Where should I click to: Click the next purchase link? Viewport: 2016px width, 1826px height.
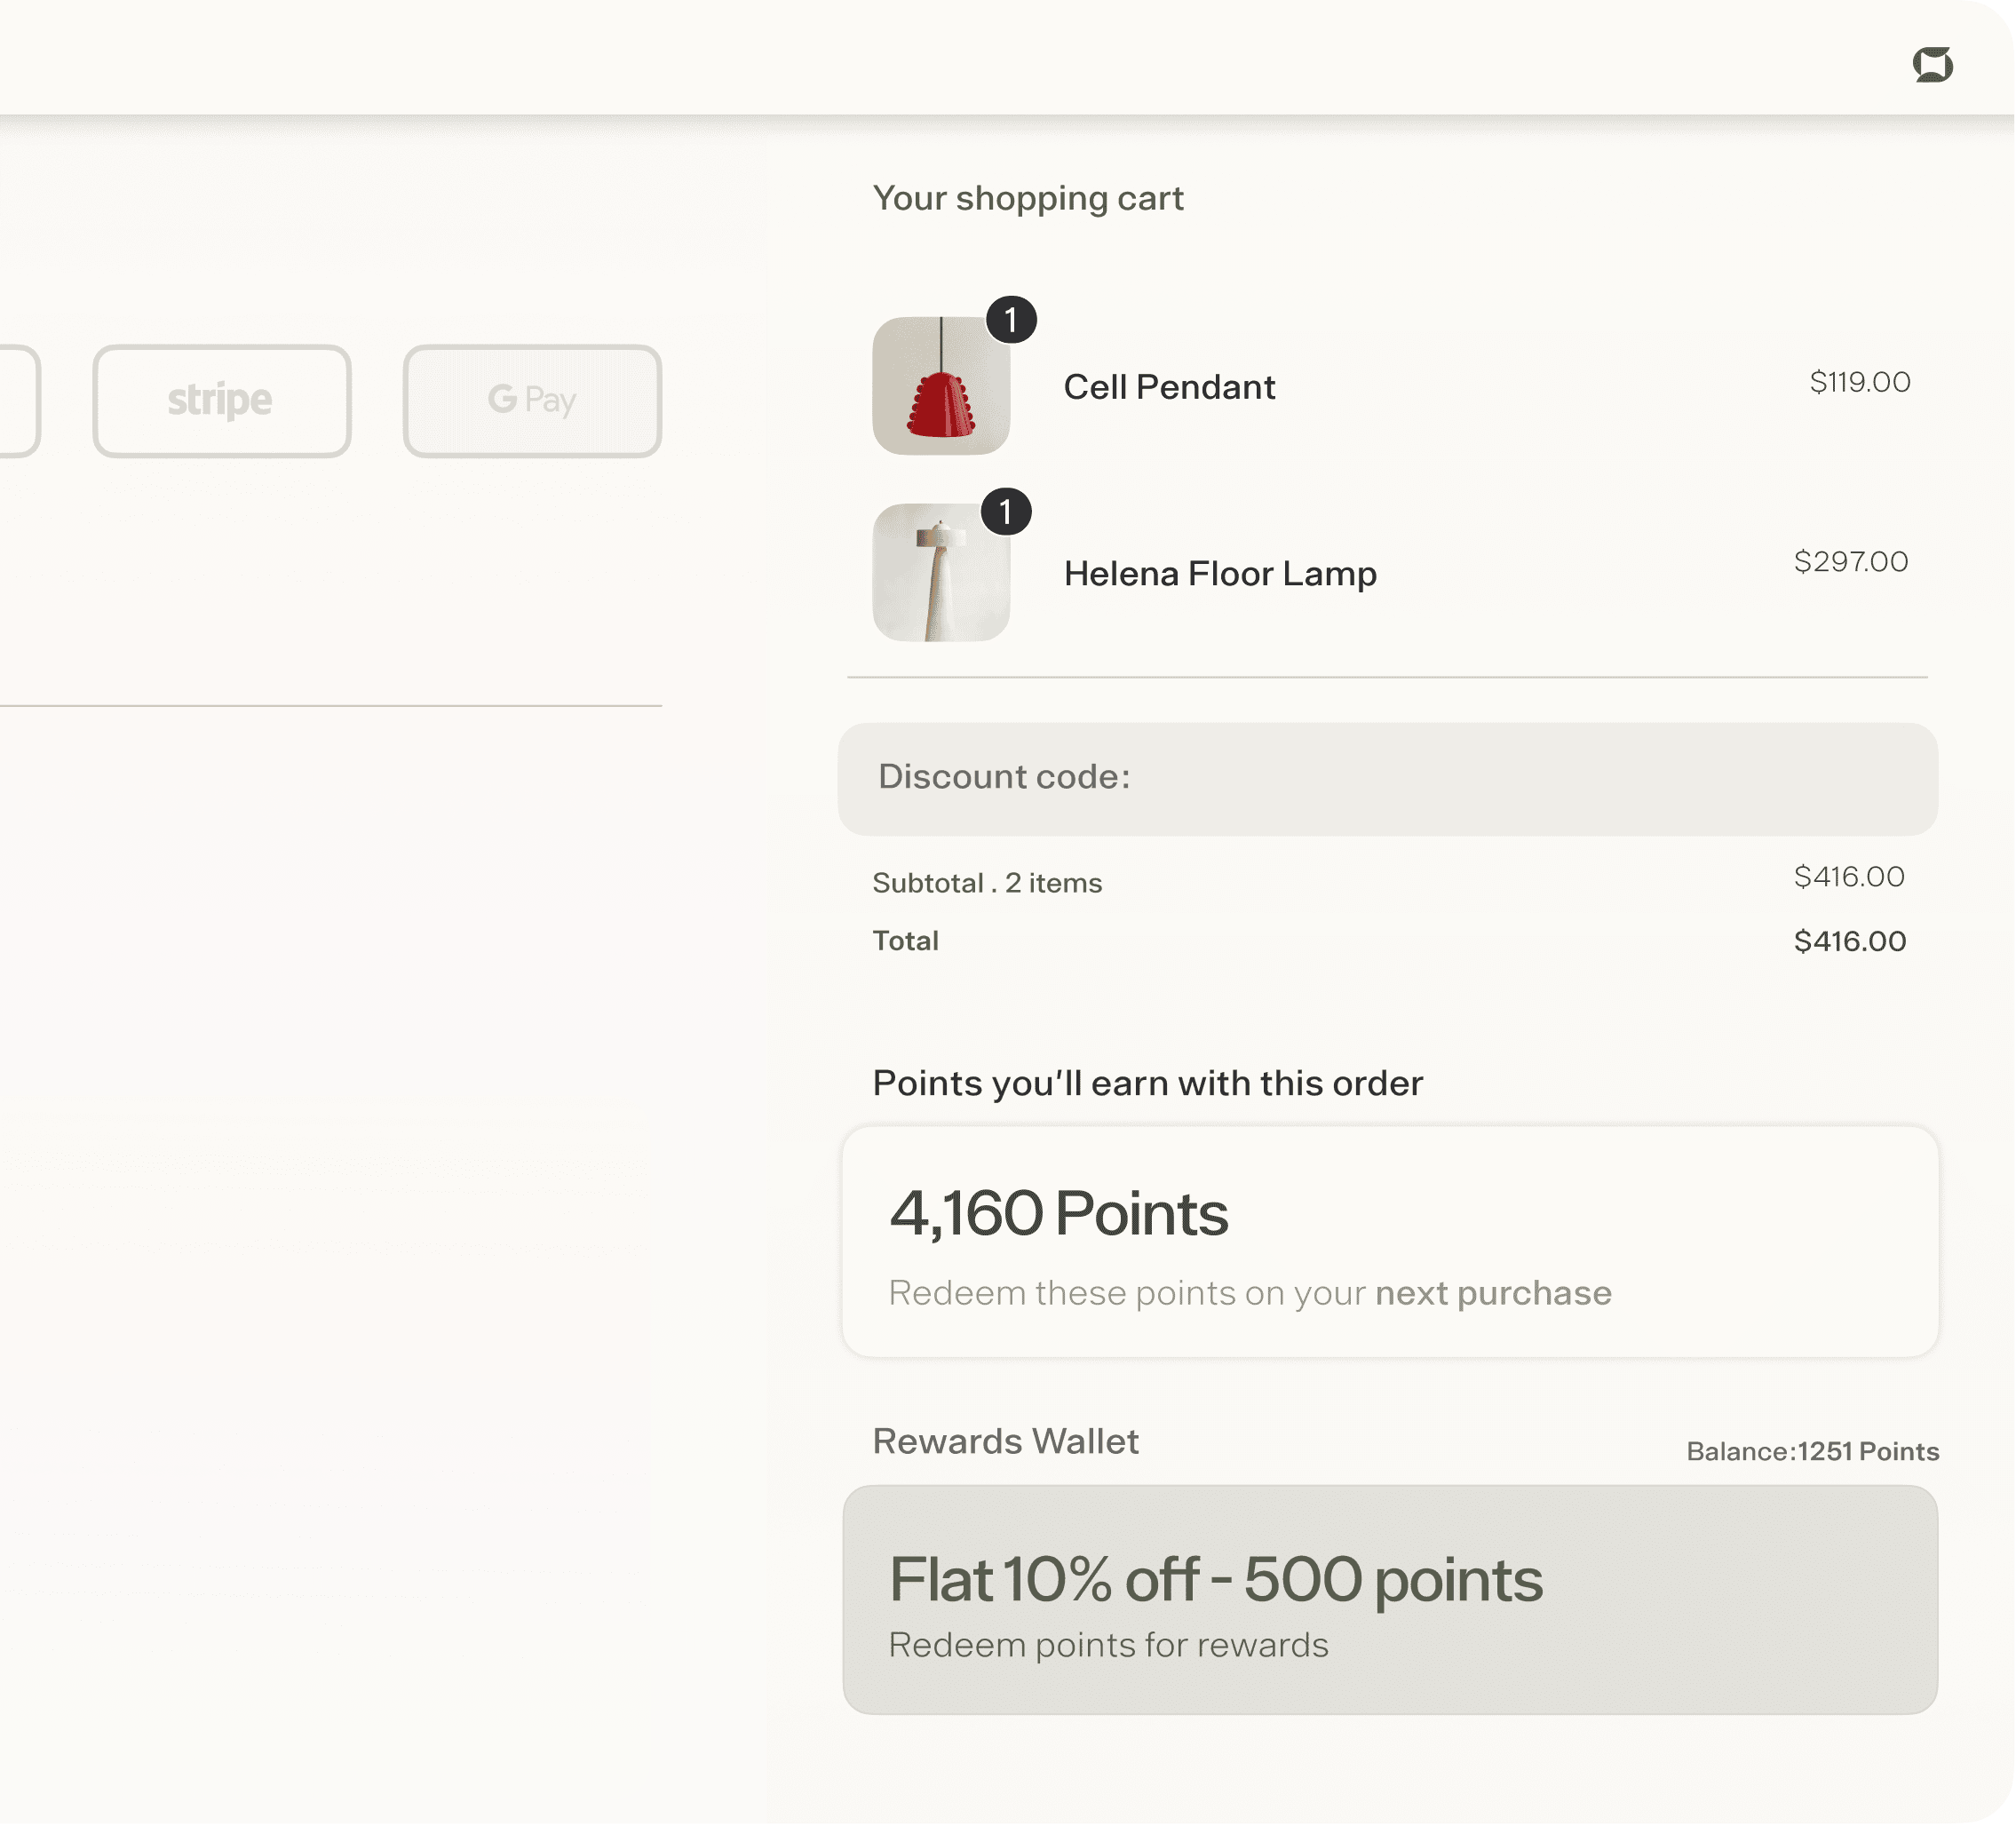[1492, 1292]
